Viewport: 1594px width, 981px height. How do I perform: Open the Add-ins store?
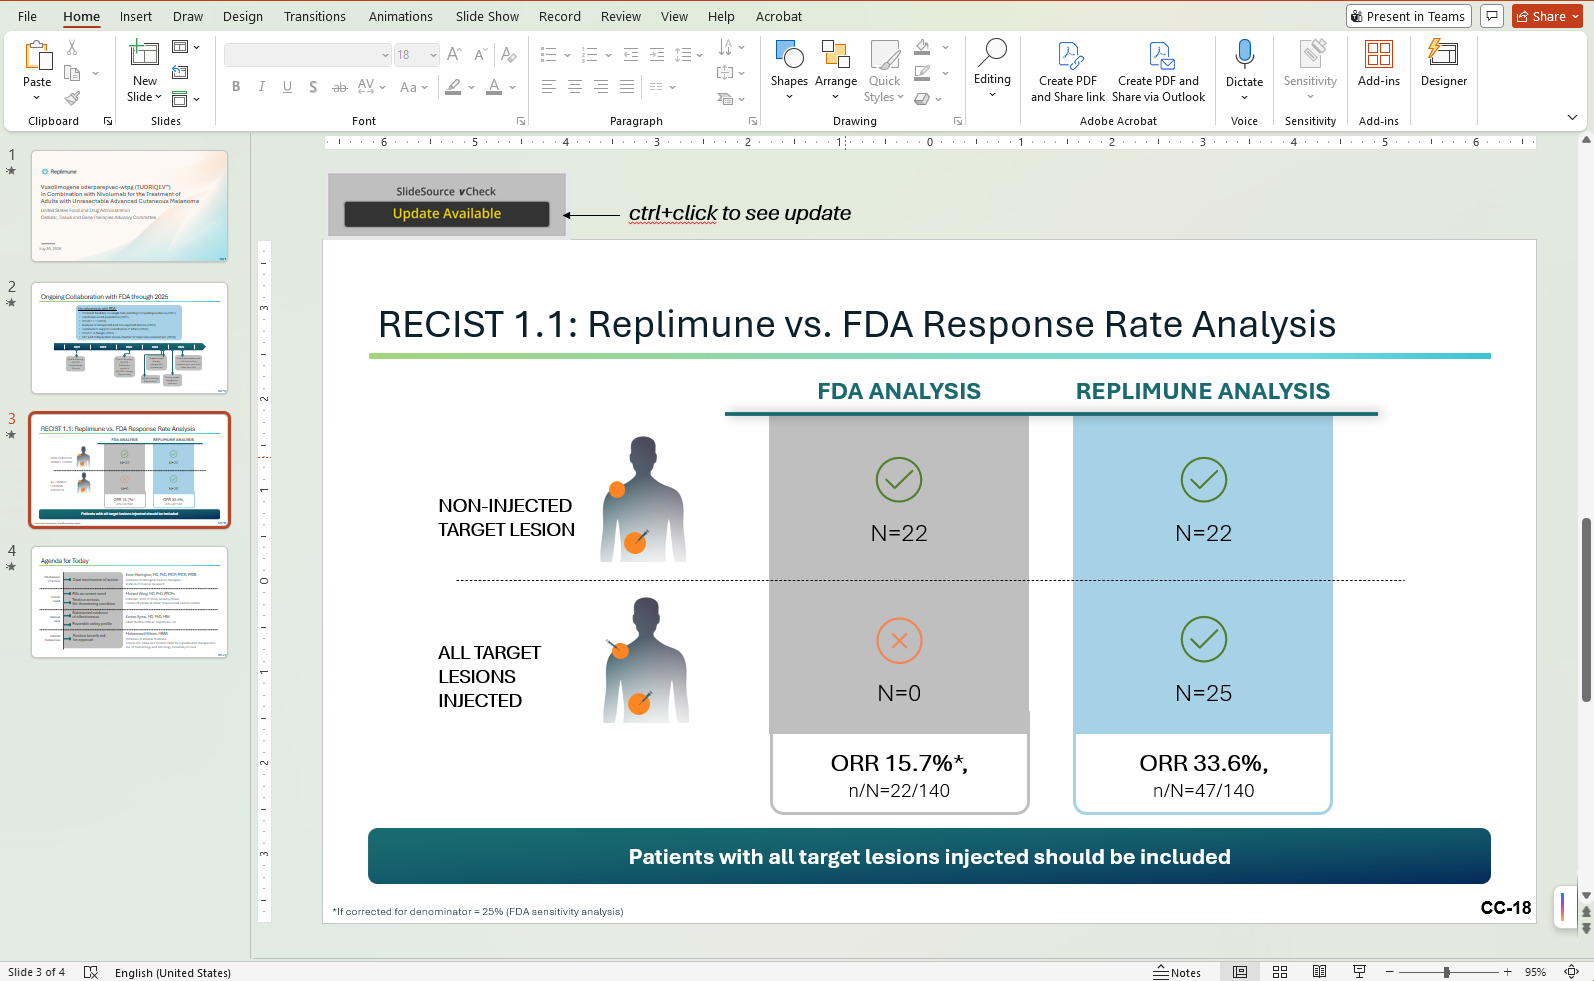click(x=1378, y=63)
